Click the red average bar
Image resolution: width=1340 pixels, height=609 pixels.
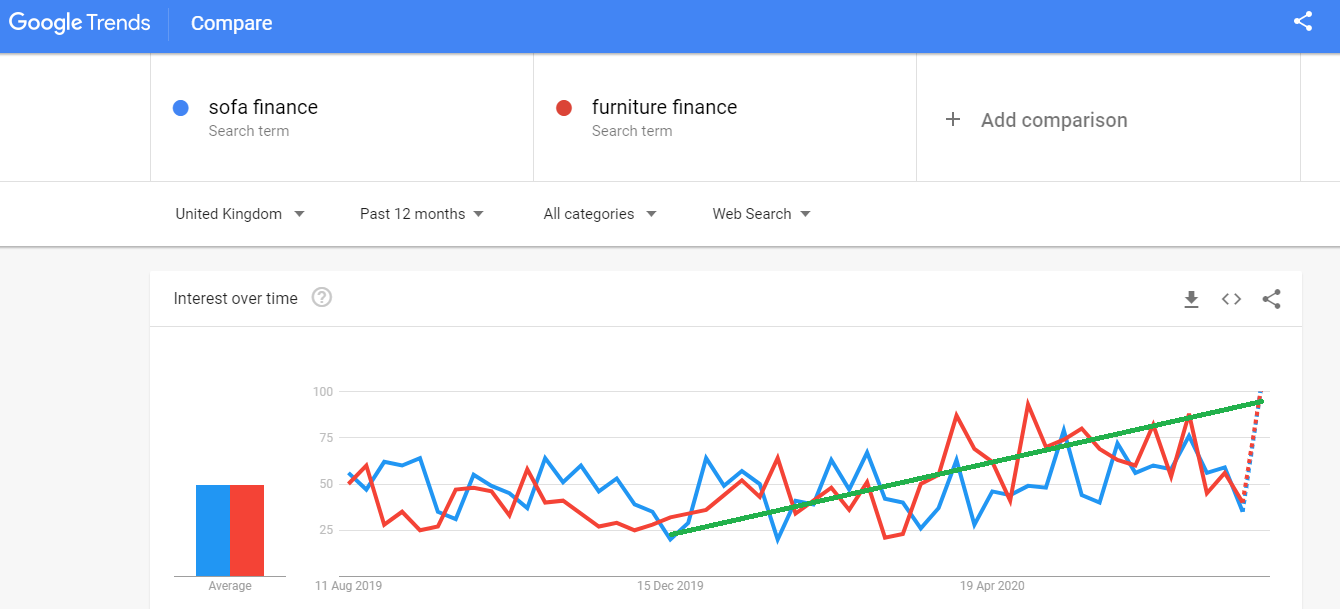pyautogui.click(x=247, y=530)
